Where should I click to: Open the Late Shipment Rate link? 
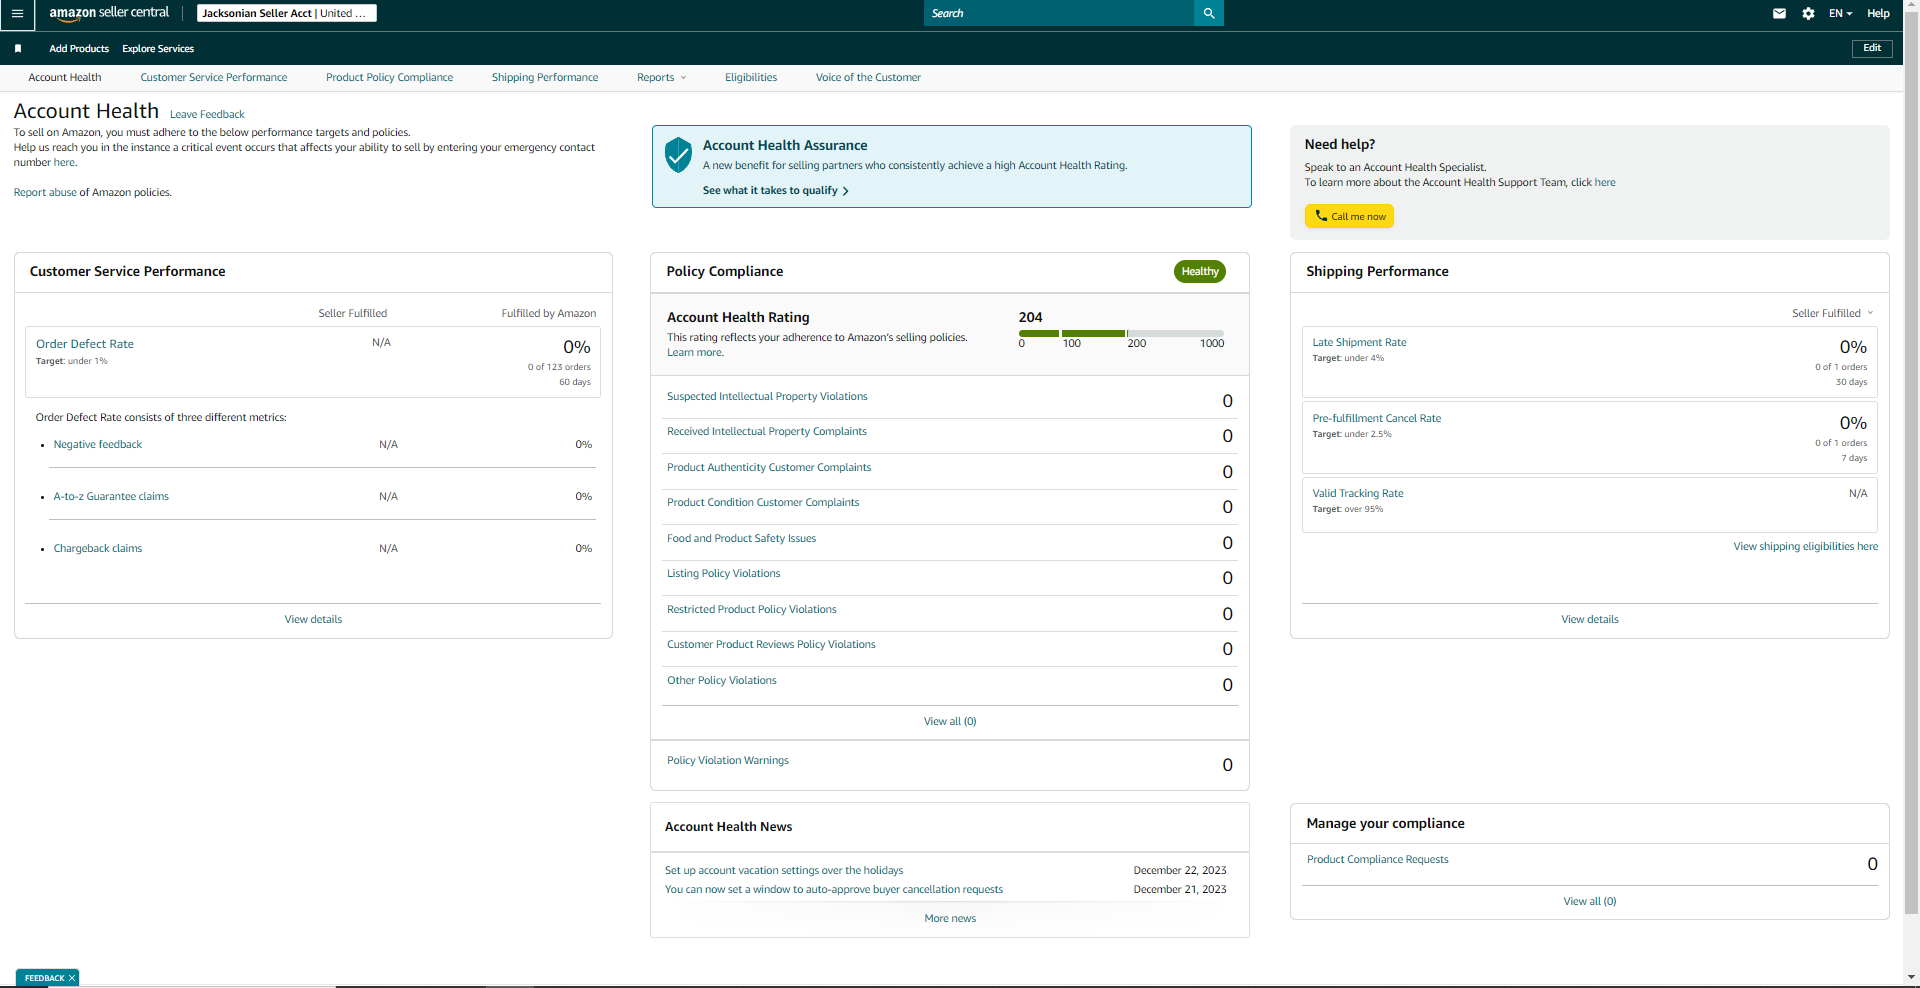[x=1359, y=342]
